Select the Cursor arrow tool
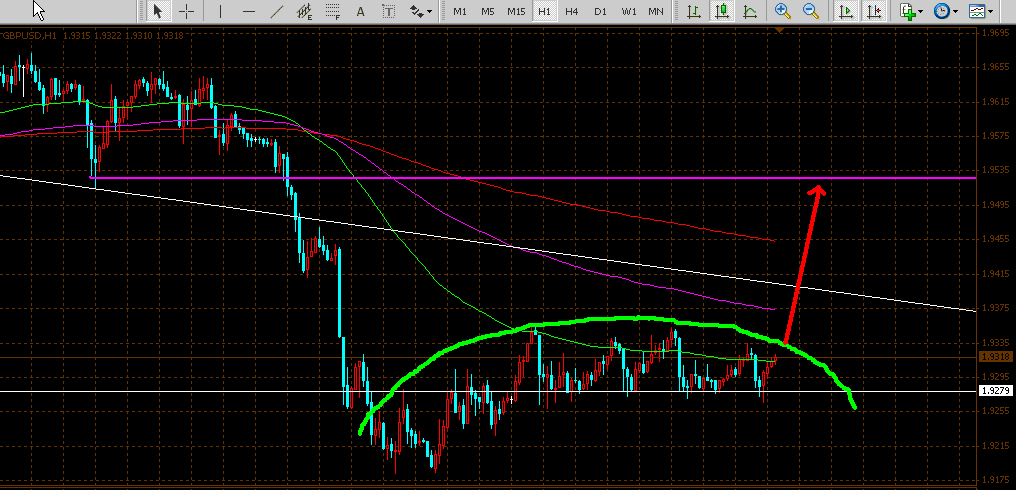Screen dimensions: 1016x490 157,11
